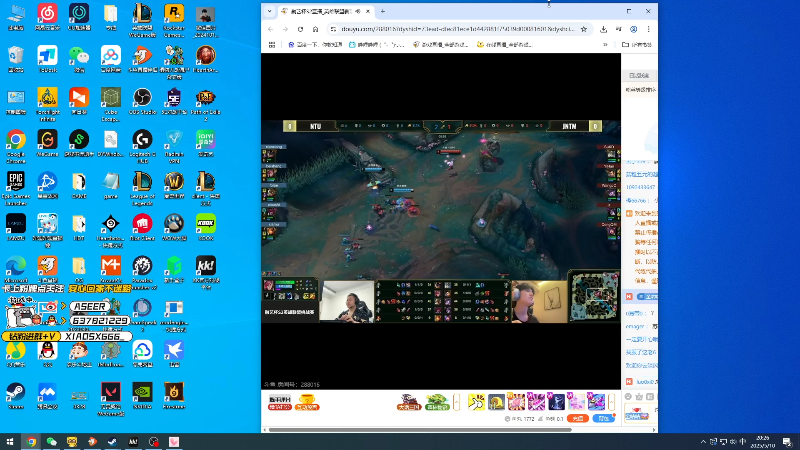Open WeChat from the taskbar
This screenshot has width=800, height=450.
(52, 442)
